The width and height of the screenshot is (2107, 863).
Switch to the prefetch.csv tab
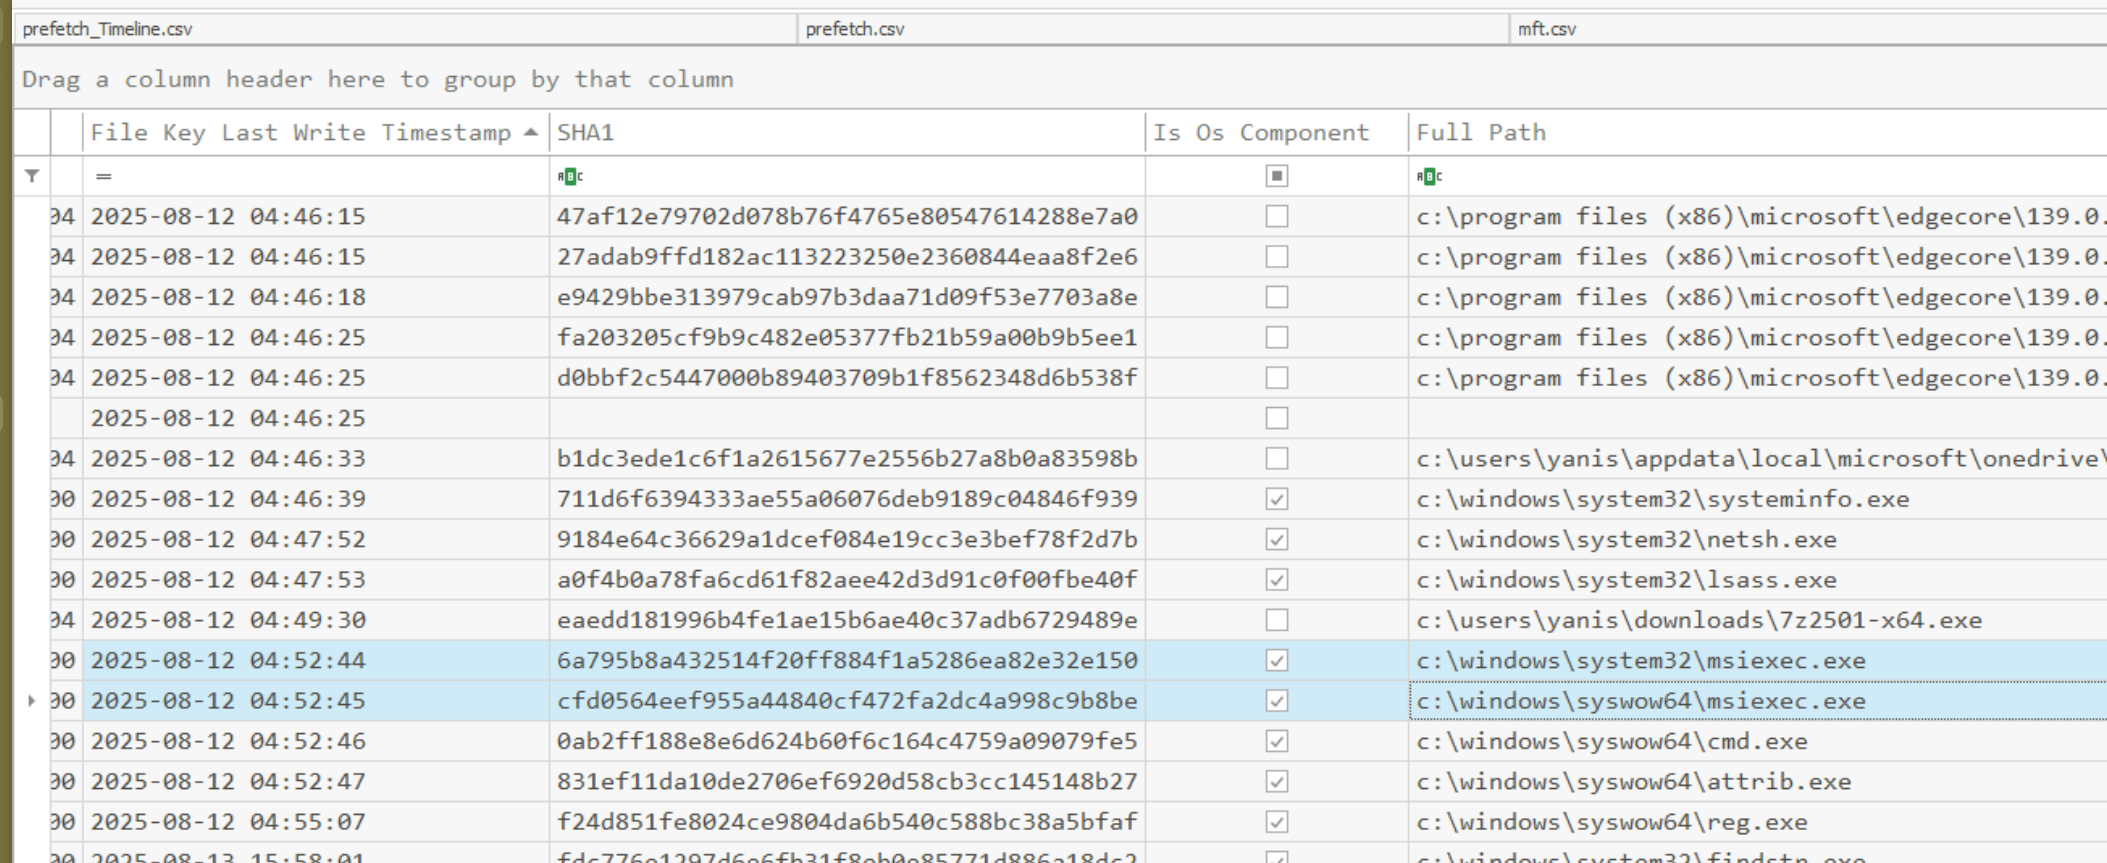coord(1153,29)
